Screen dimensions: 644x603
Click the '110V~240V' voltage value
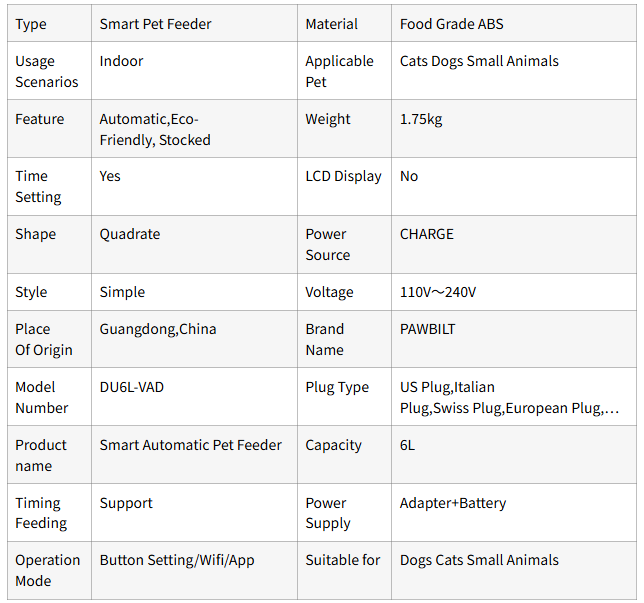(438, 292)
